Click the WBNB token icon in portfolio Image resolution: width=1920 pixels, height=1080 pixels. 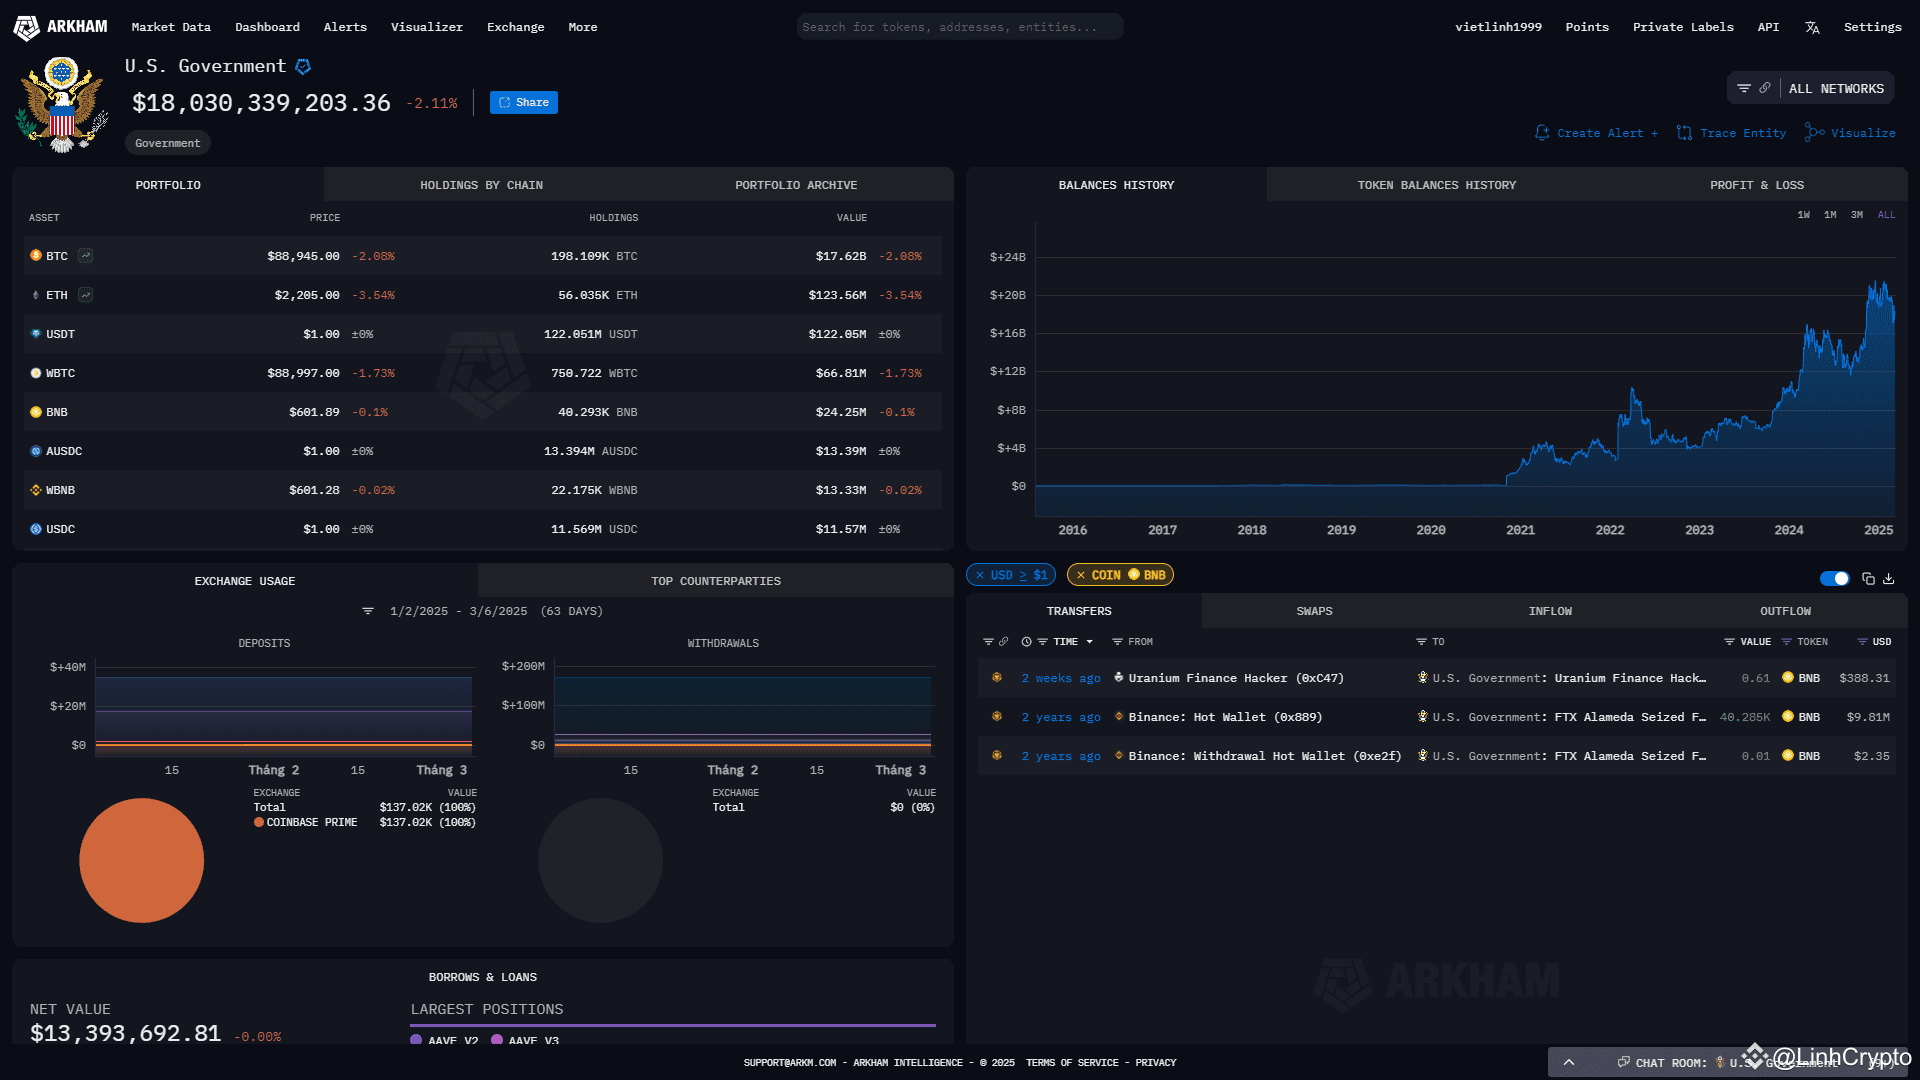pos(36,490)
